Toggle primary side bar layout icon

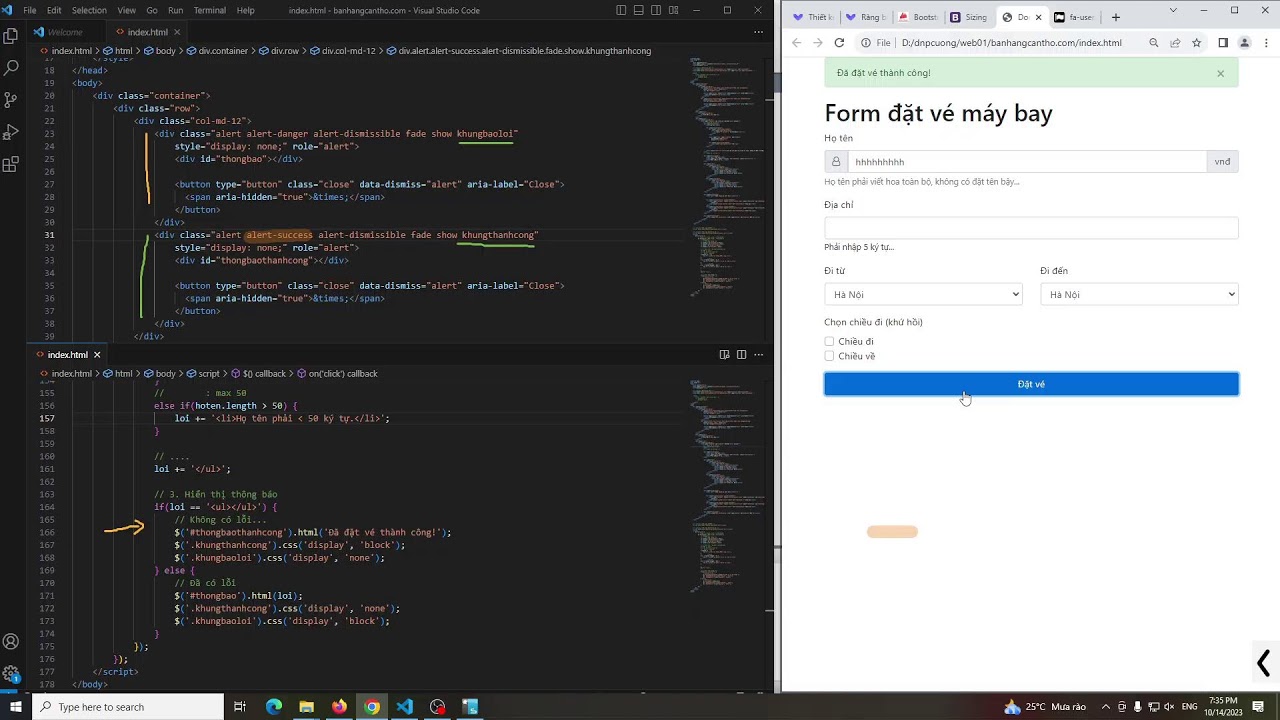(621, 10)
